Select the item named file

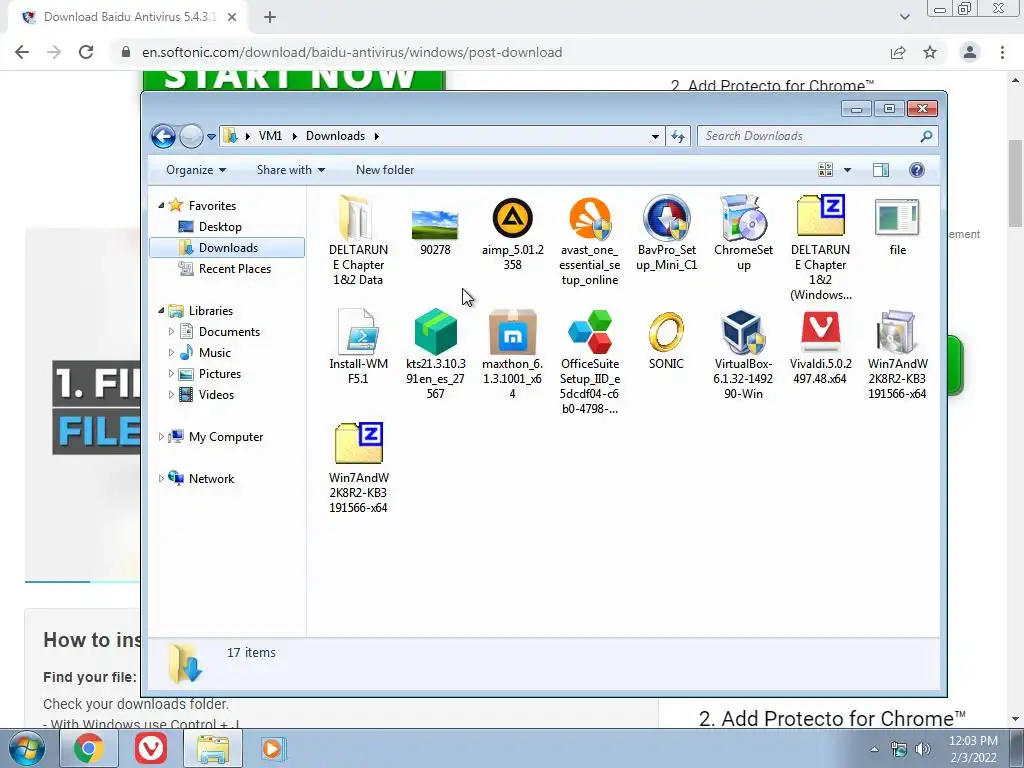click(897, 226)
